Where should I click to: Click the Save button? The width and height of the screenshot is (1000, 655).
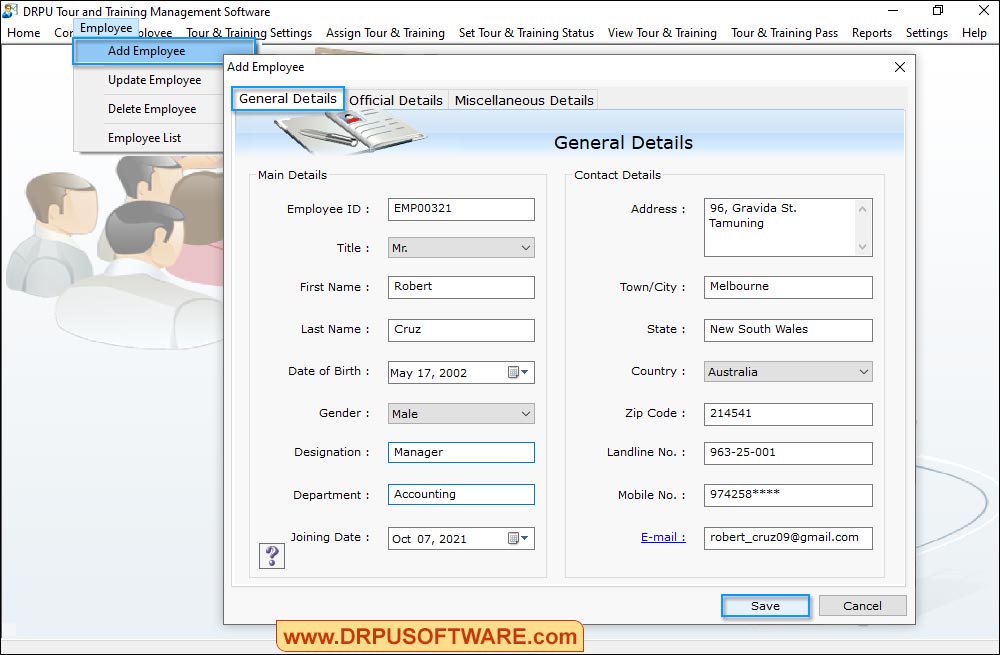(x=765, y=605)
